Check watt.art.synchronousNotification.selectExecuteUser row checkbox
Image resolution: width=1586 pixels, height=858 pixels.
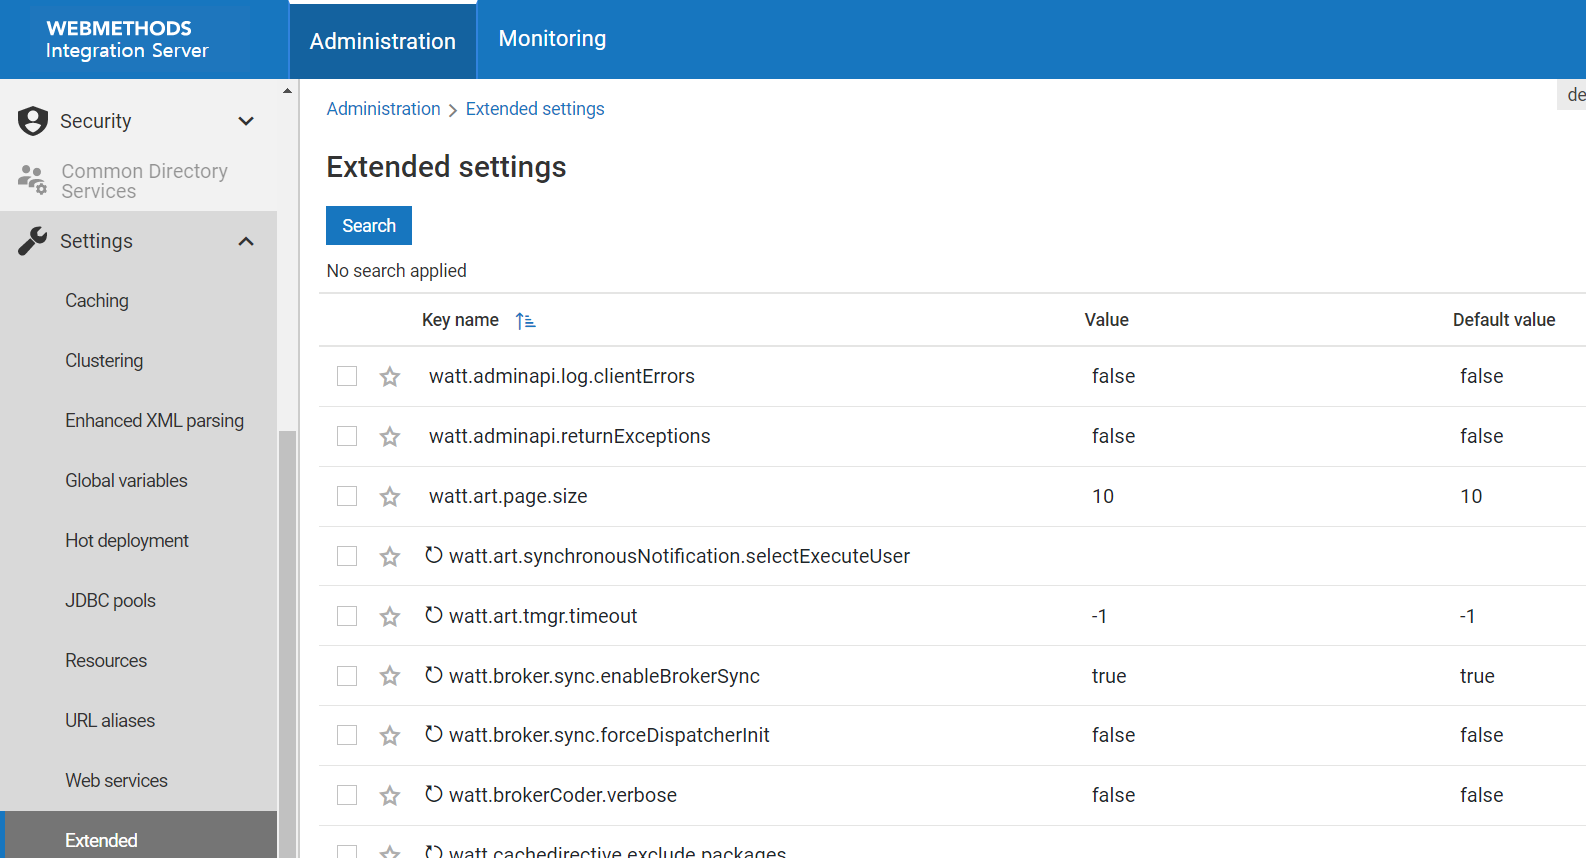point(347,556)
